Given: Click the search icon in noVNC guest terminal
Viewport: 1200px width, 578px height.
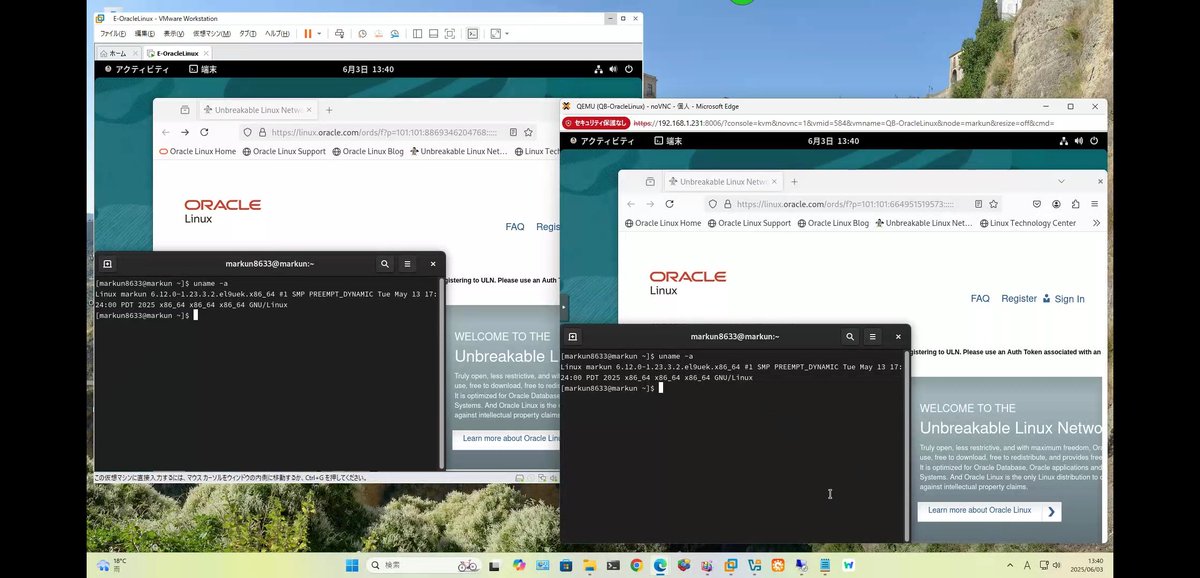Looking at the screenshot, I should pyautogui.click(x=850, y=337).
